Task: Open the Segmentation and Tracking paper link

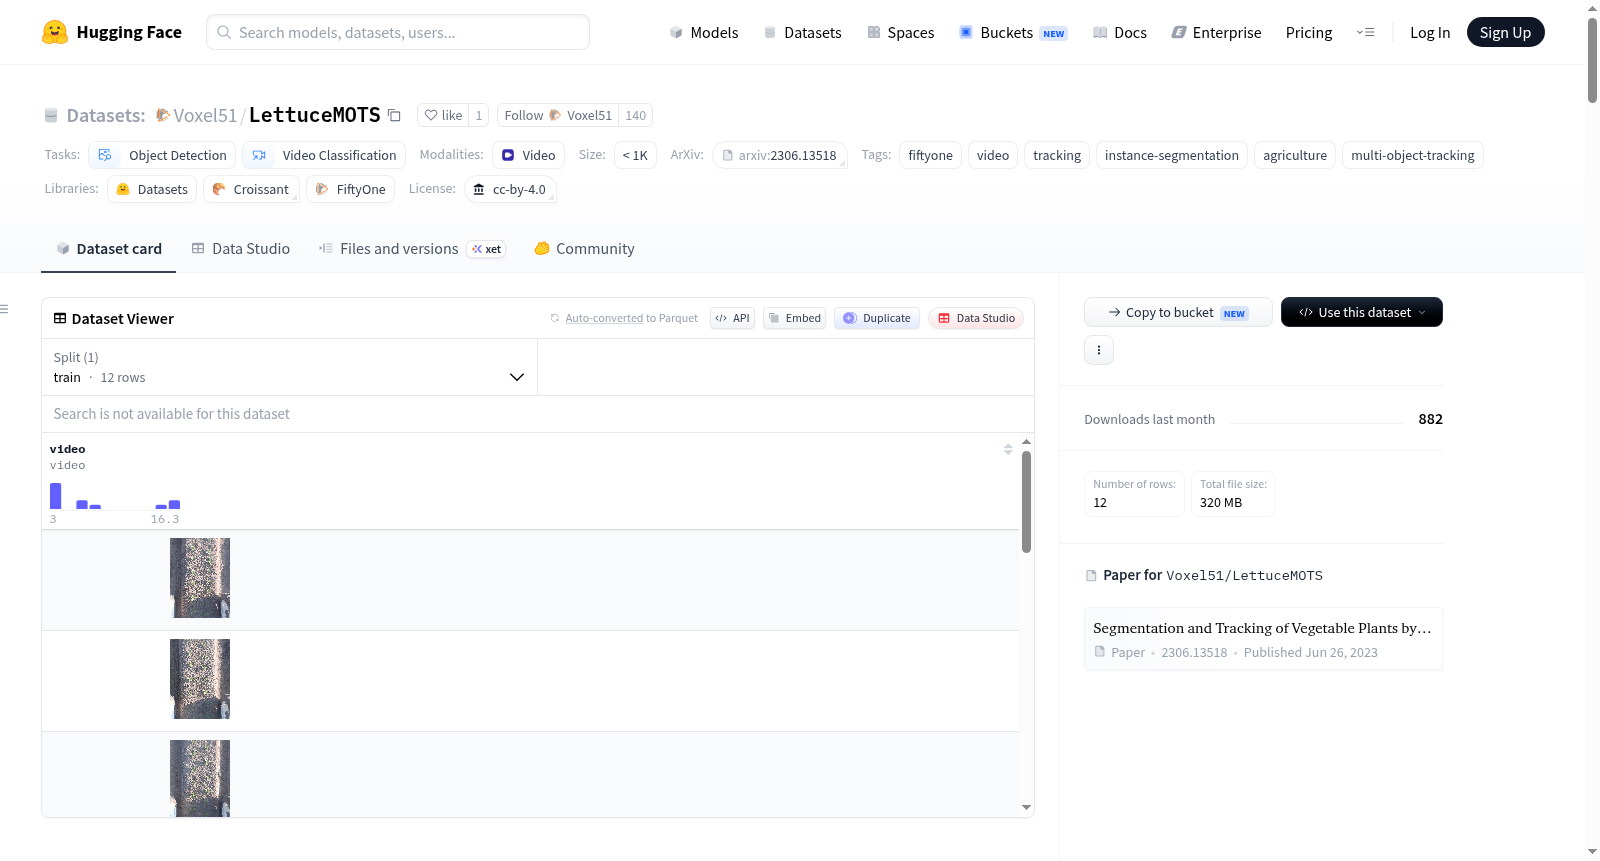Action: (1263, 639)
